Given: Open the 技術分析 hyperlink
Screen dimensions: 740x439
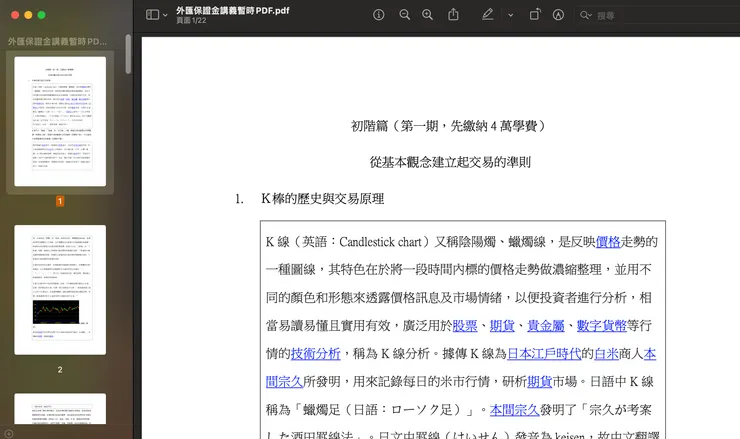Looking at the screenshot, I should pyautogui.click(x=315, y=354).
